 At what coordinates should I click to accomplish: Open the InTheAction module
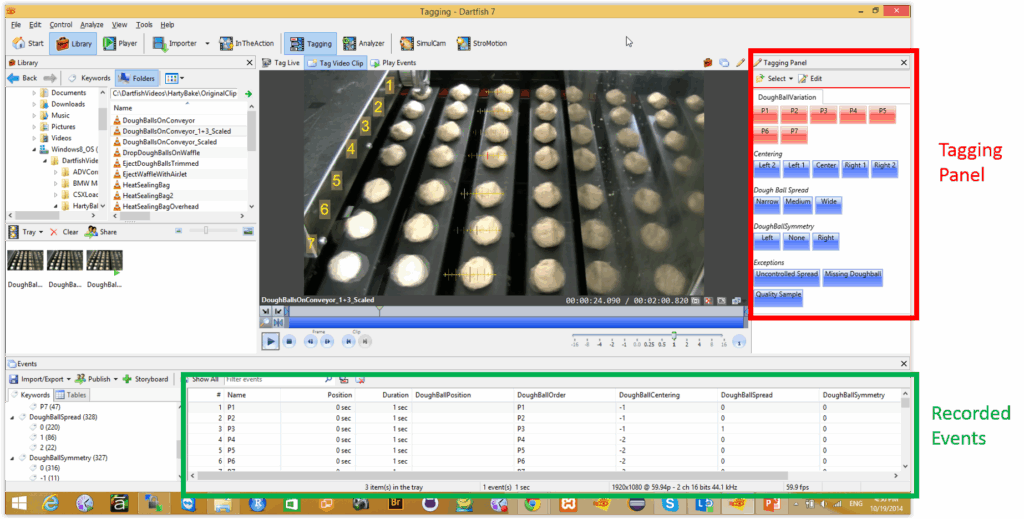click(247, 43)
